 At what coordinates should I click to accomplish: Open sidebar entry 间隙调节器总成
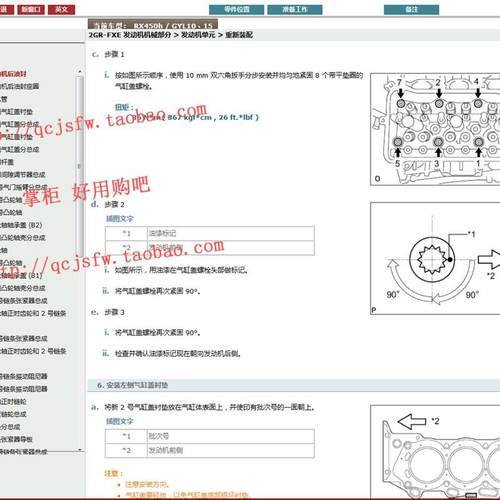23,174
